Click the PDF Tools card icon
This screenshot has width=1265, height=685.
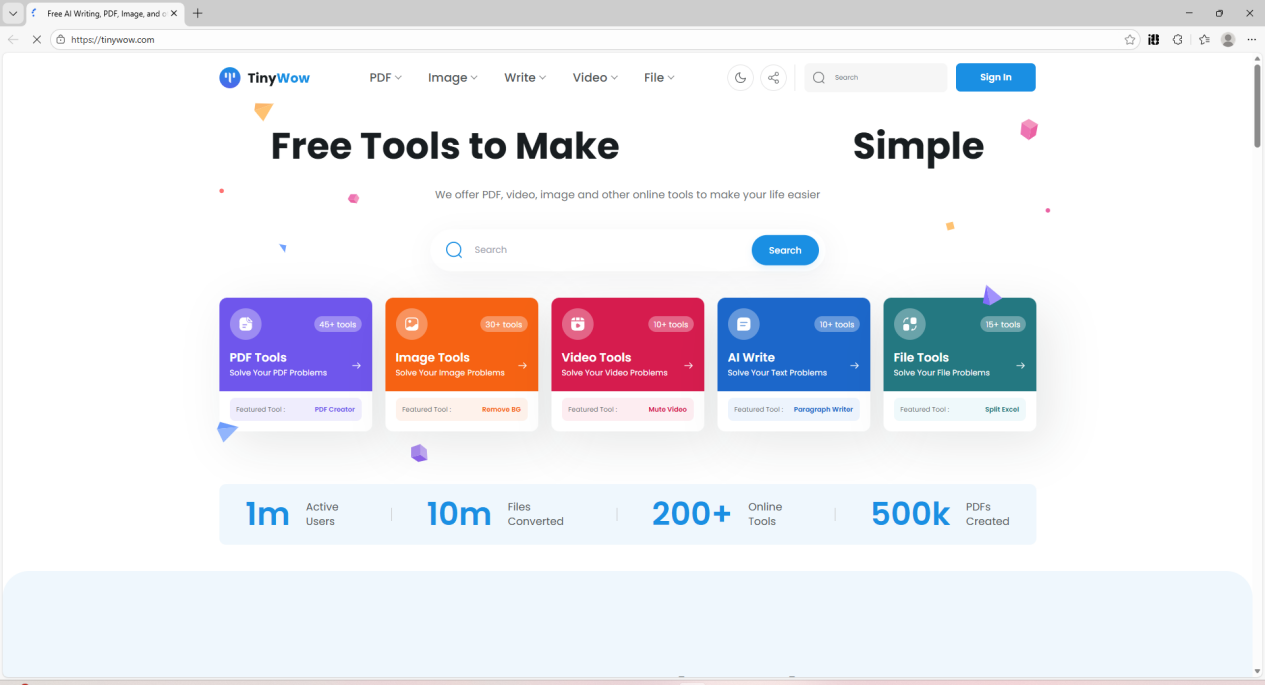click(x=245, y=324)
